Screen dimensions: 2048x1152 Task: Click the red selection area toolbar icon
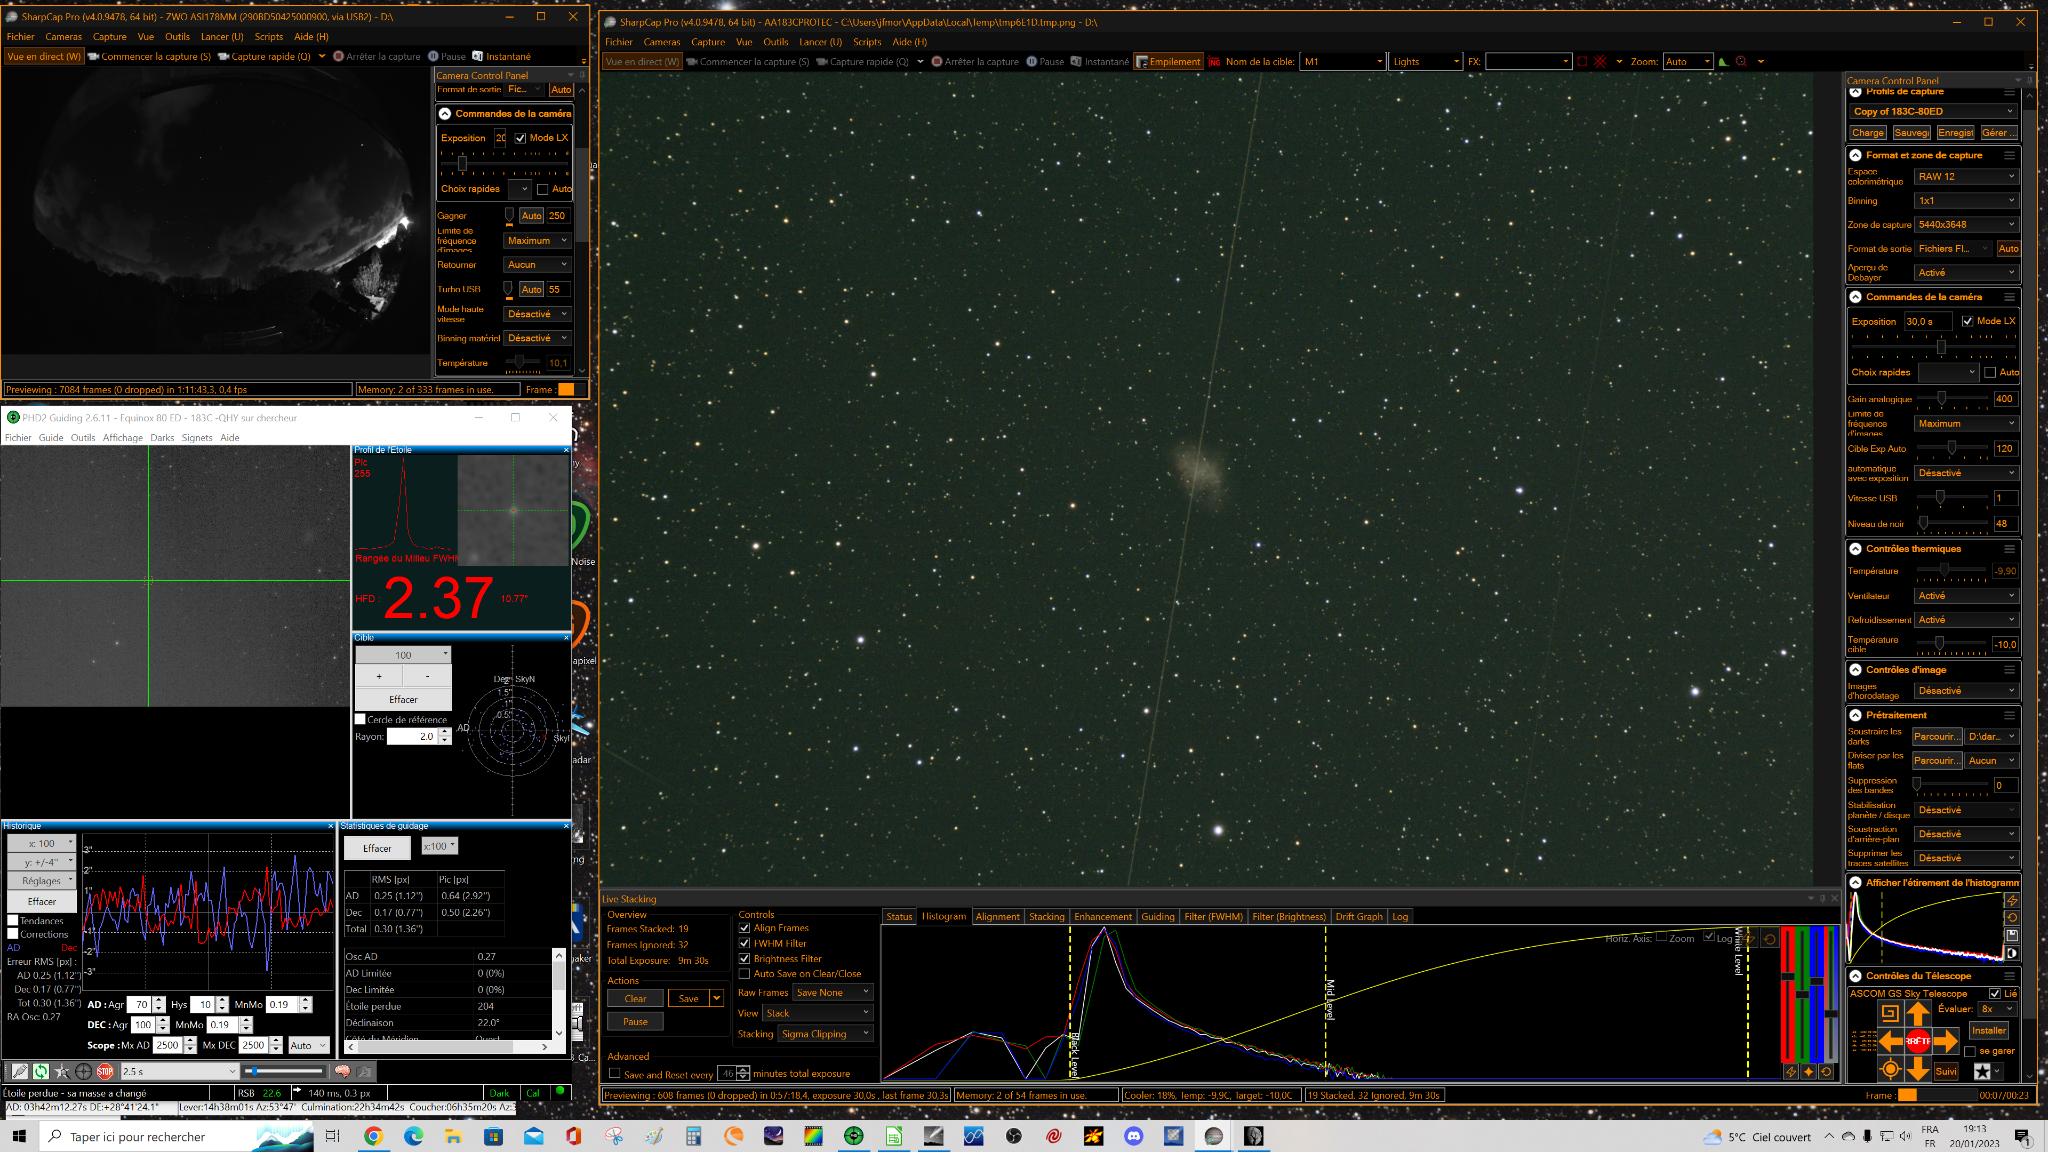coord(1582,62)
